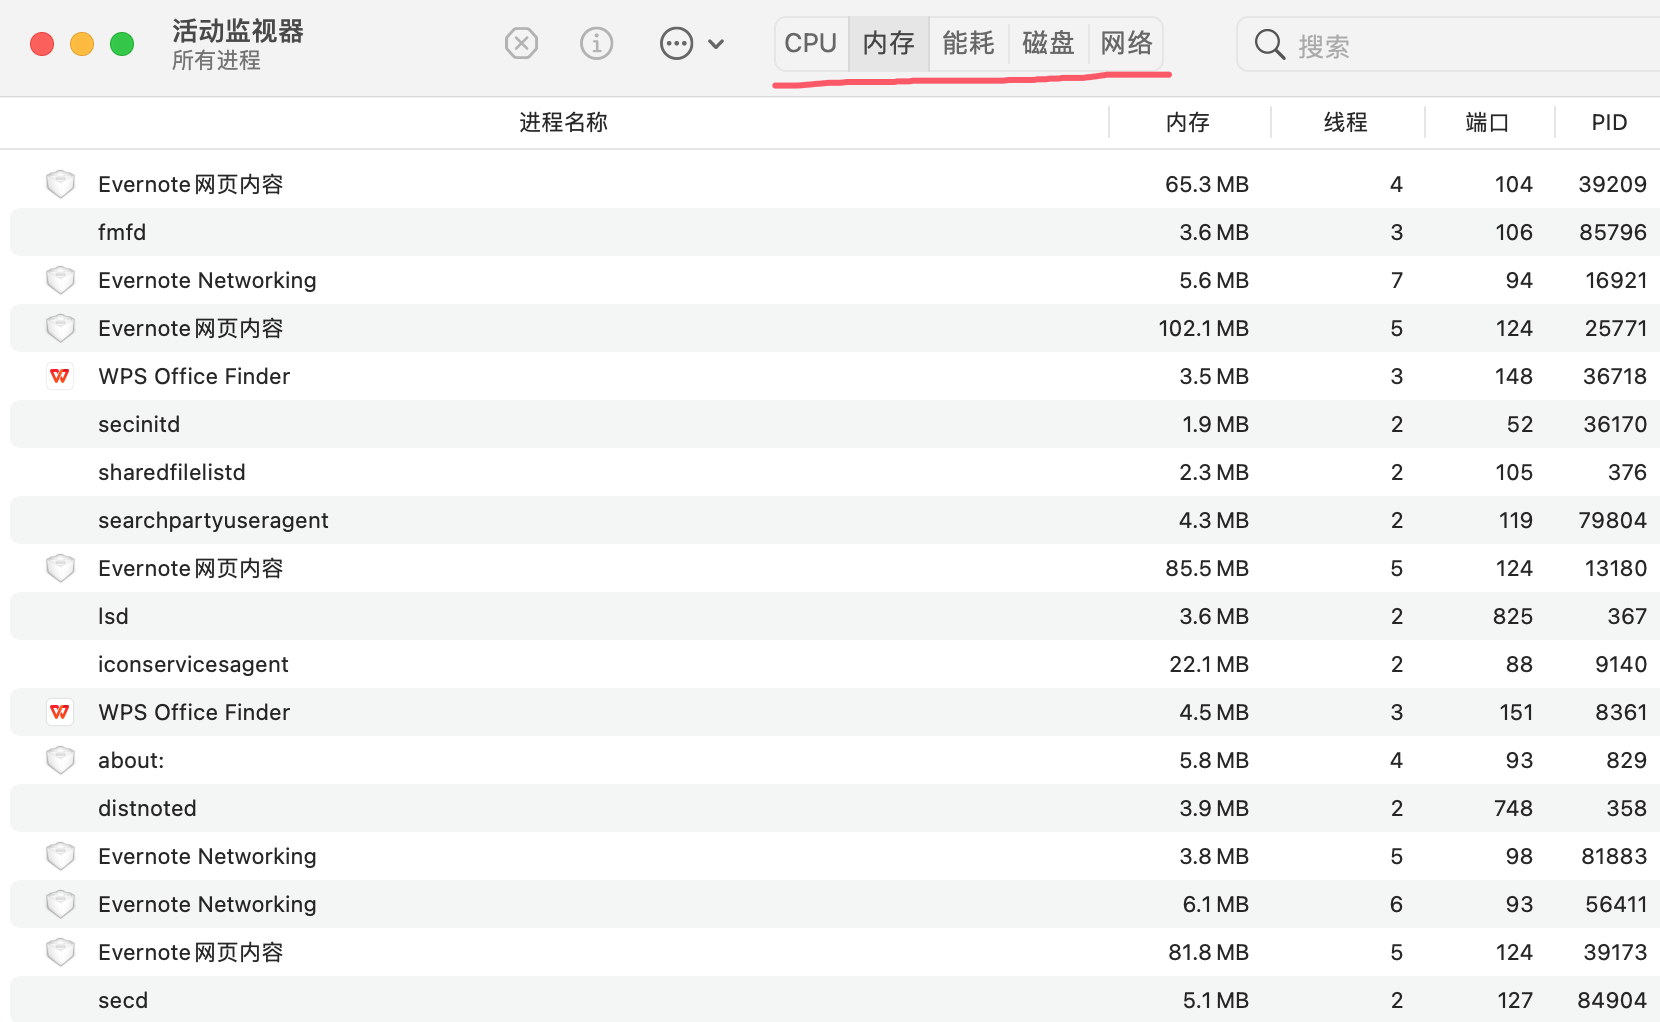Click the Evernote icon in the PID 39209 row
This screenshot has width=1660, height=1022.
tap(61, 184)
